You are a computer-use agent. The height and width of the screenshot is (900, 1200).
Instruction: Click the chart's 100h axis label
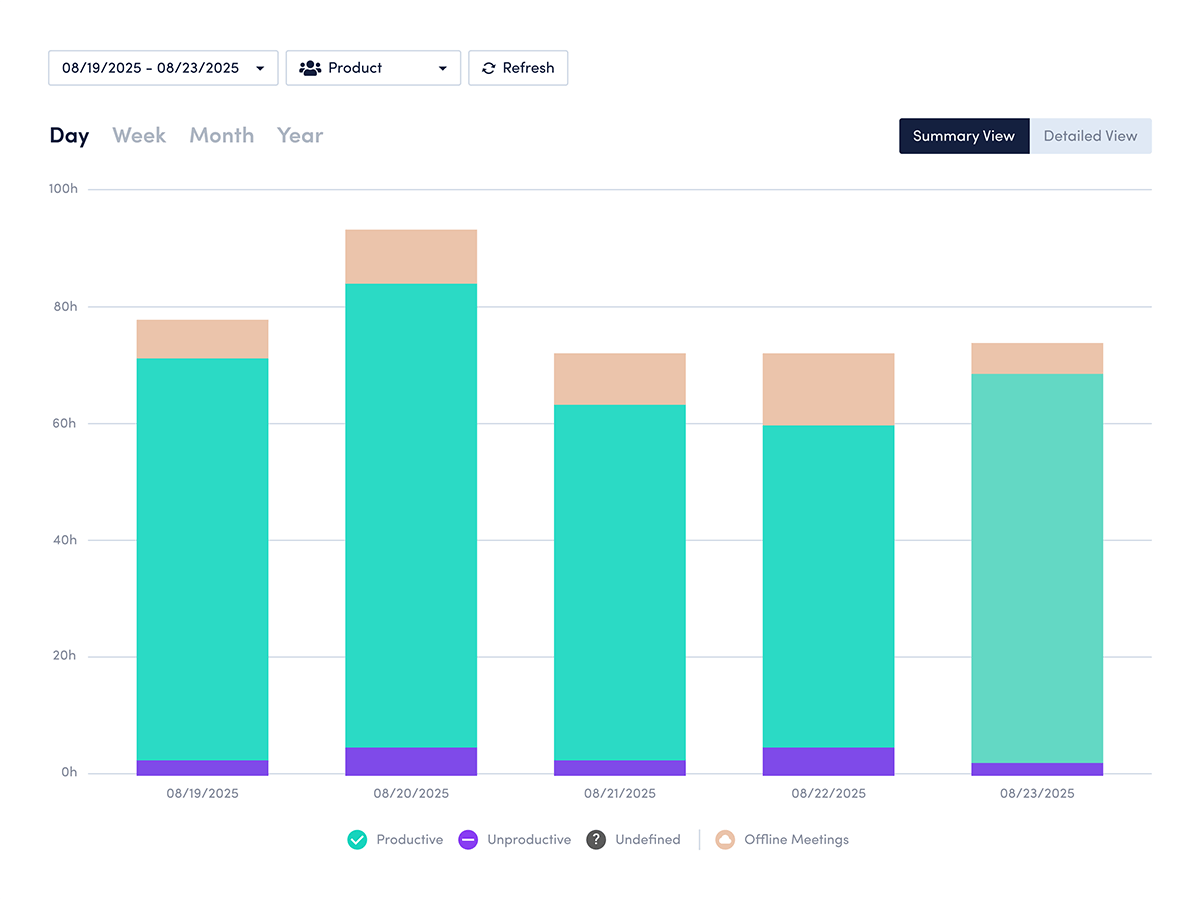pos(64,188)
